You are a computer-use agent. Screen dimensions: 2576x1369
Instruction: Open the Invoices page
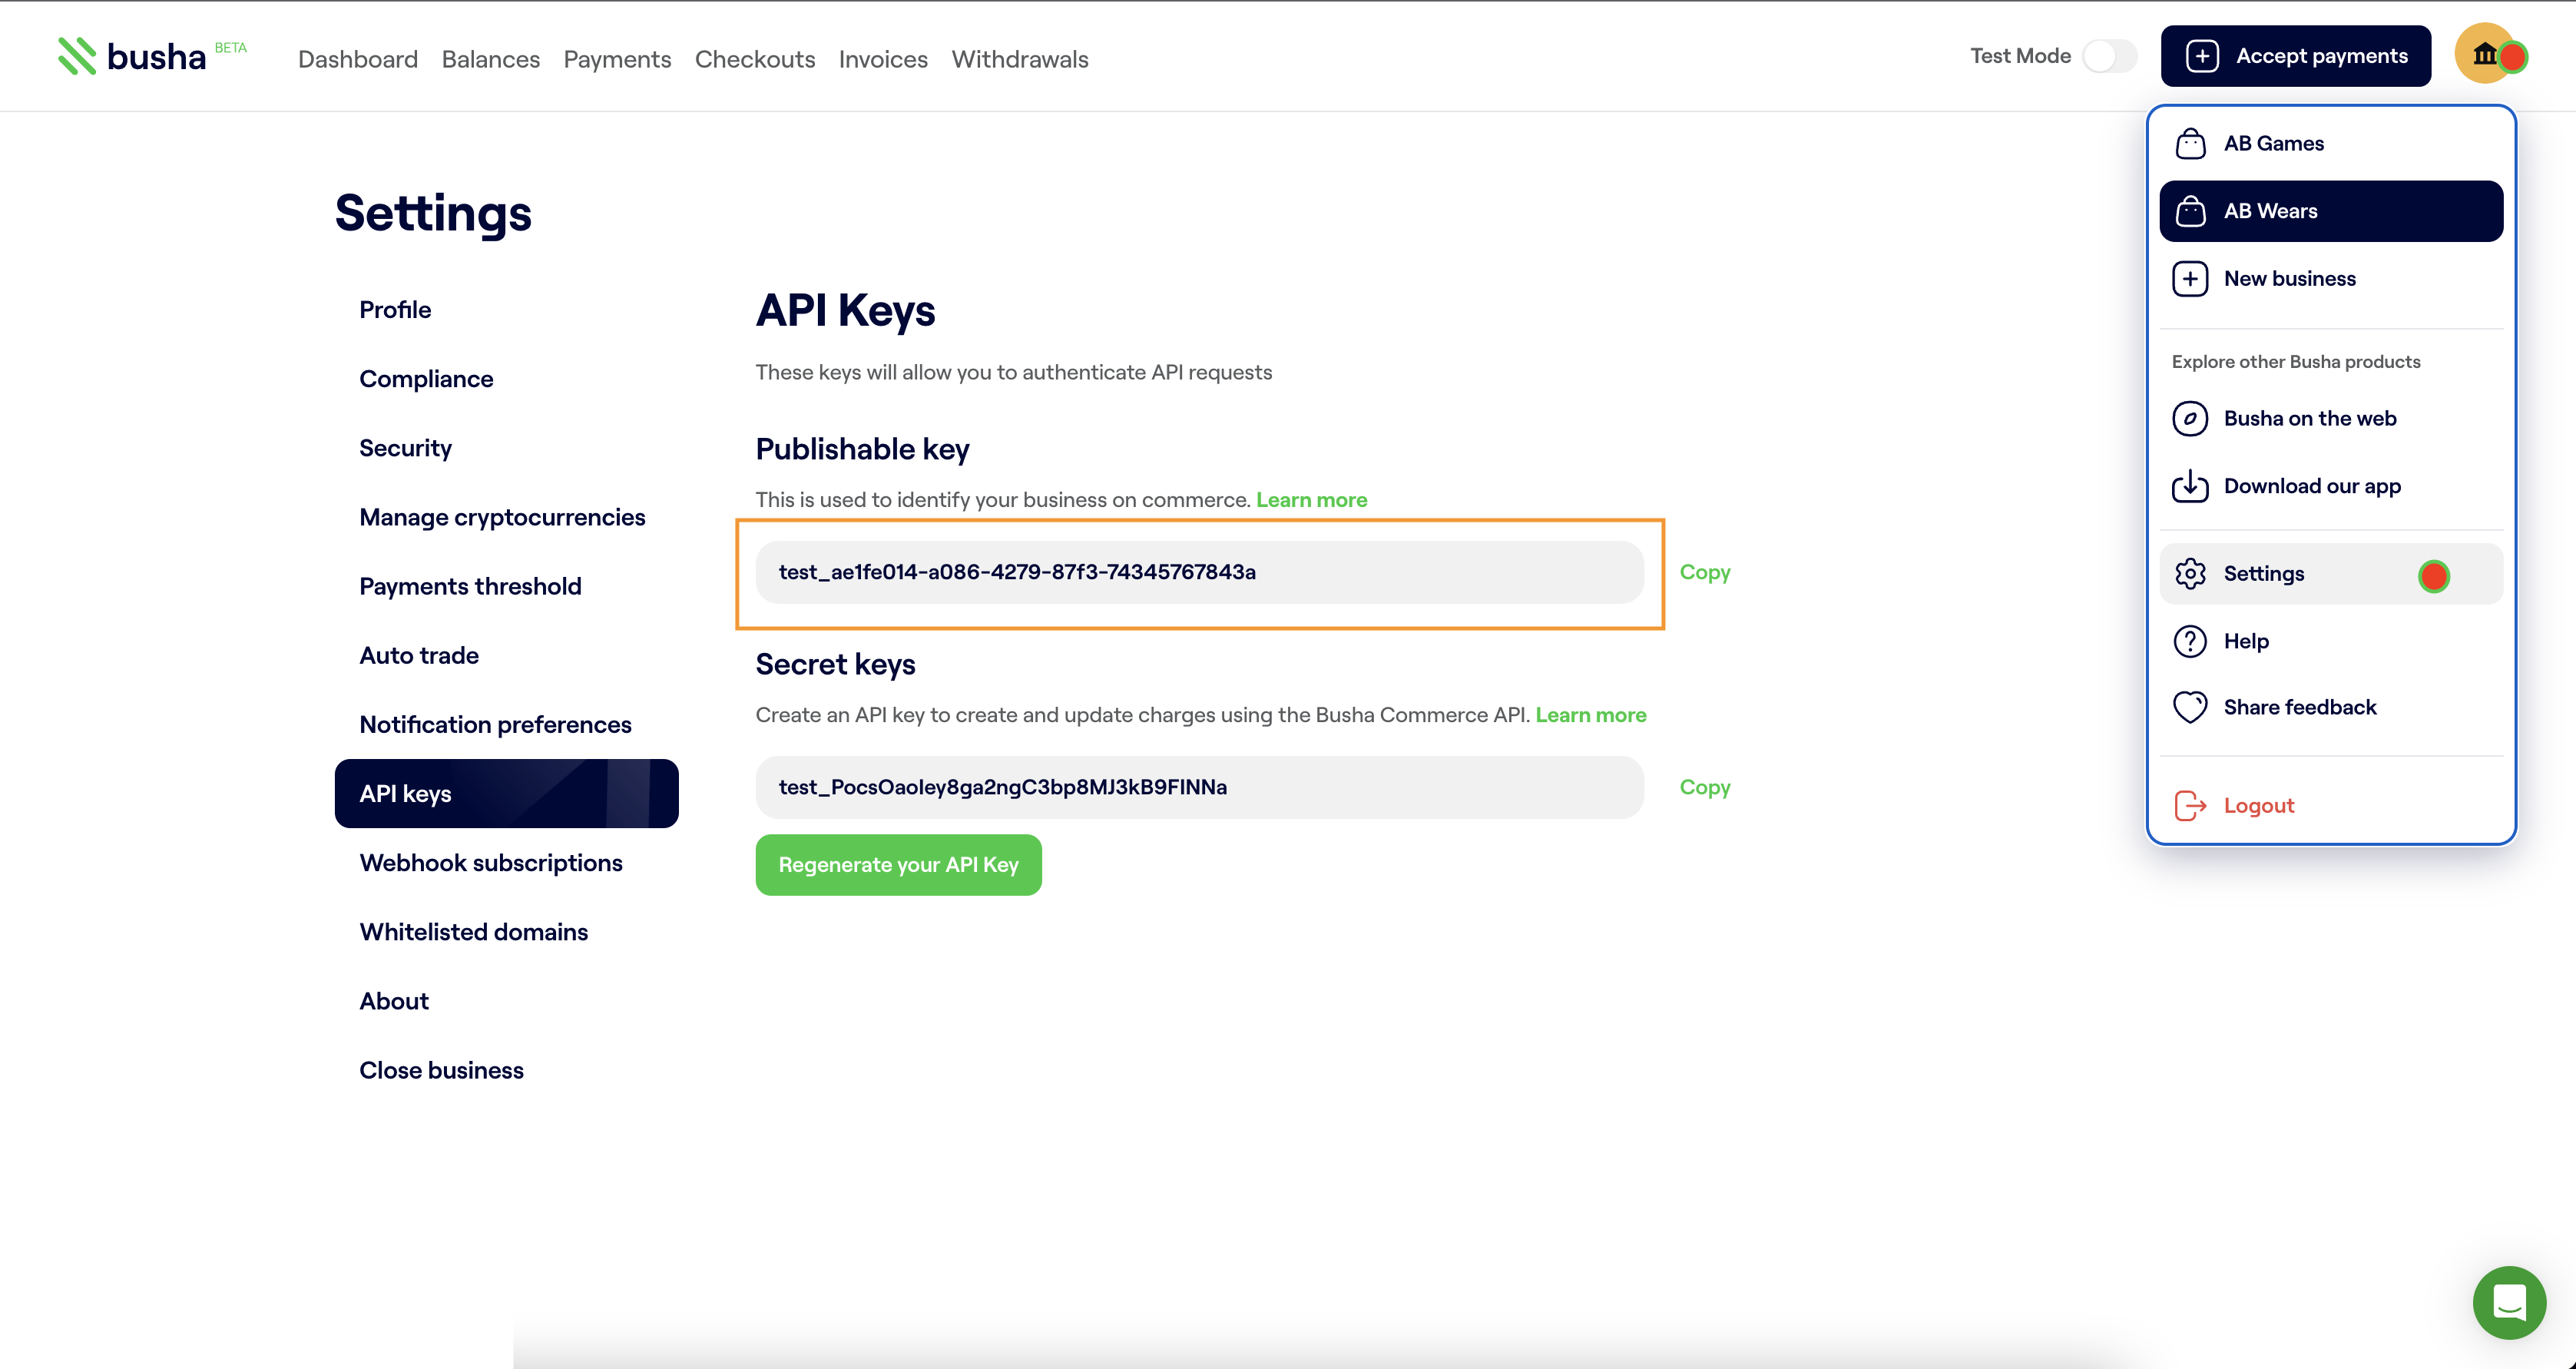[883, 59]
